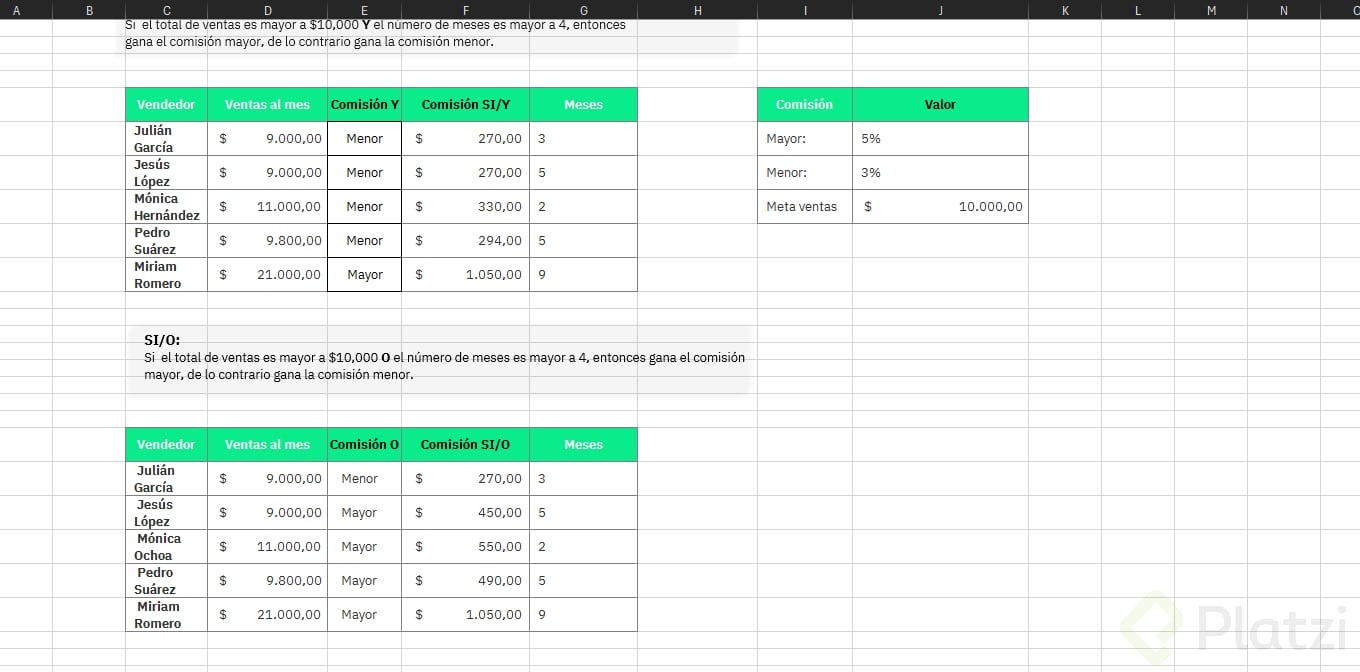The image size is (1360, 672).
Task: Select 1.050,00 cell in the Comisión SI/Y column
Action: coord(465,275)
